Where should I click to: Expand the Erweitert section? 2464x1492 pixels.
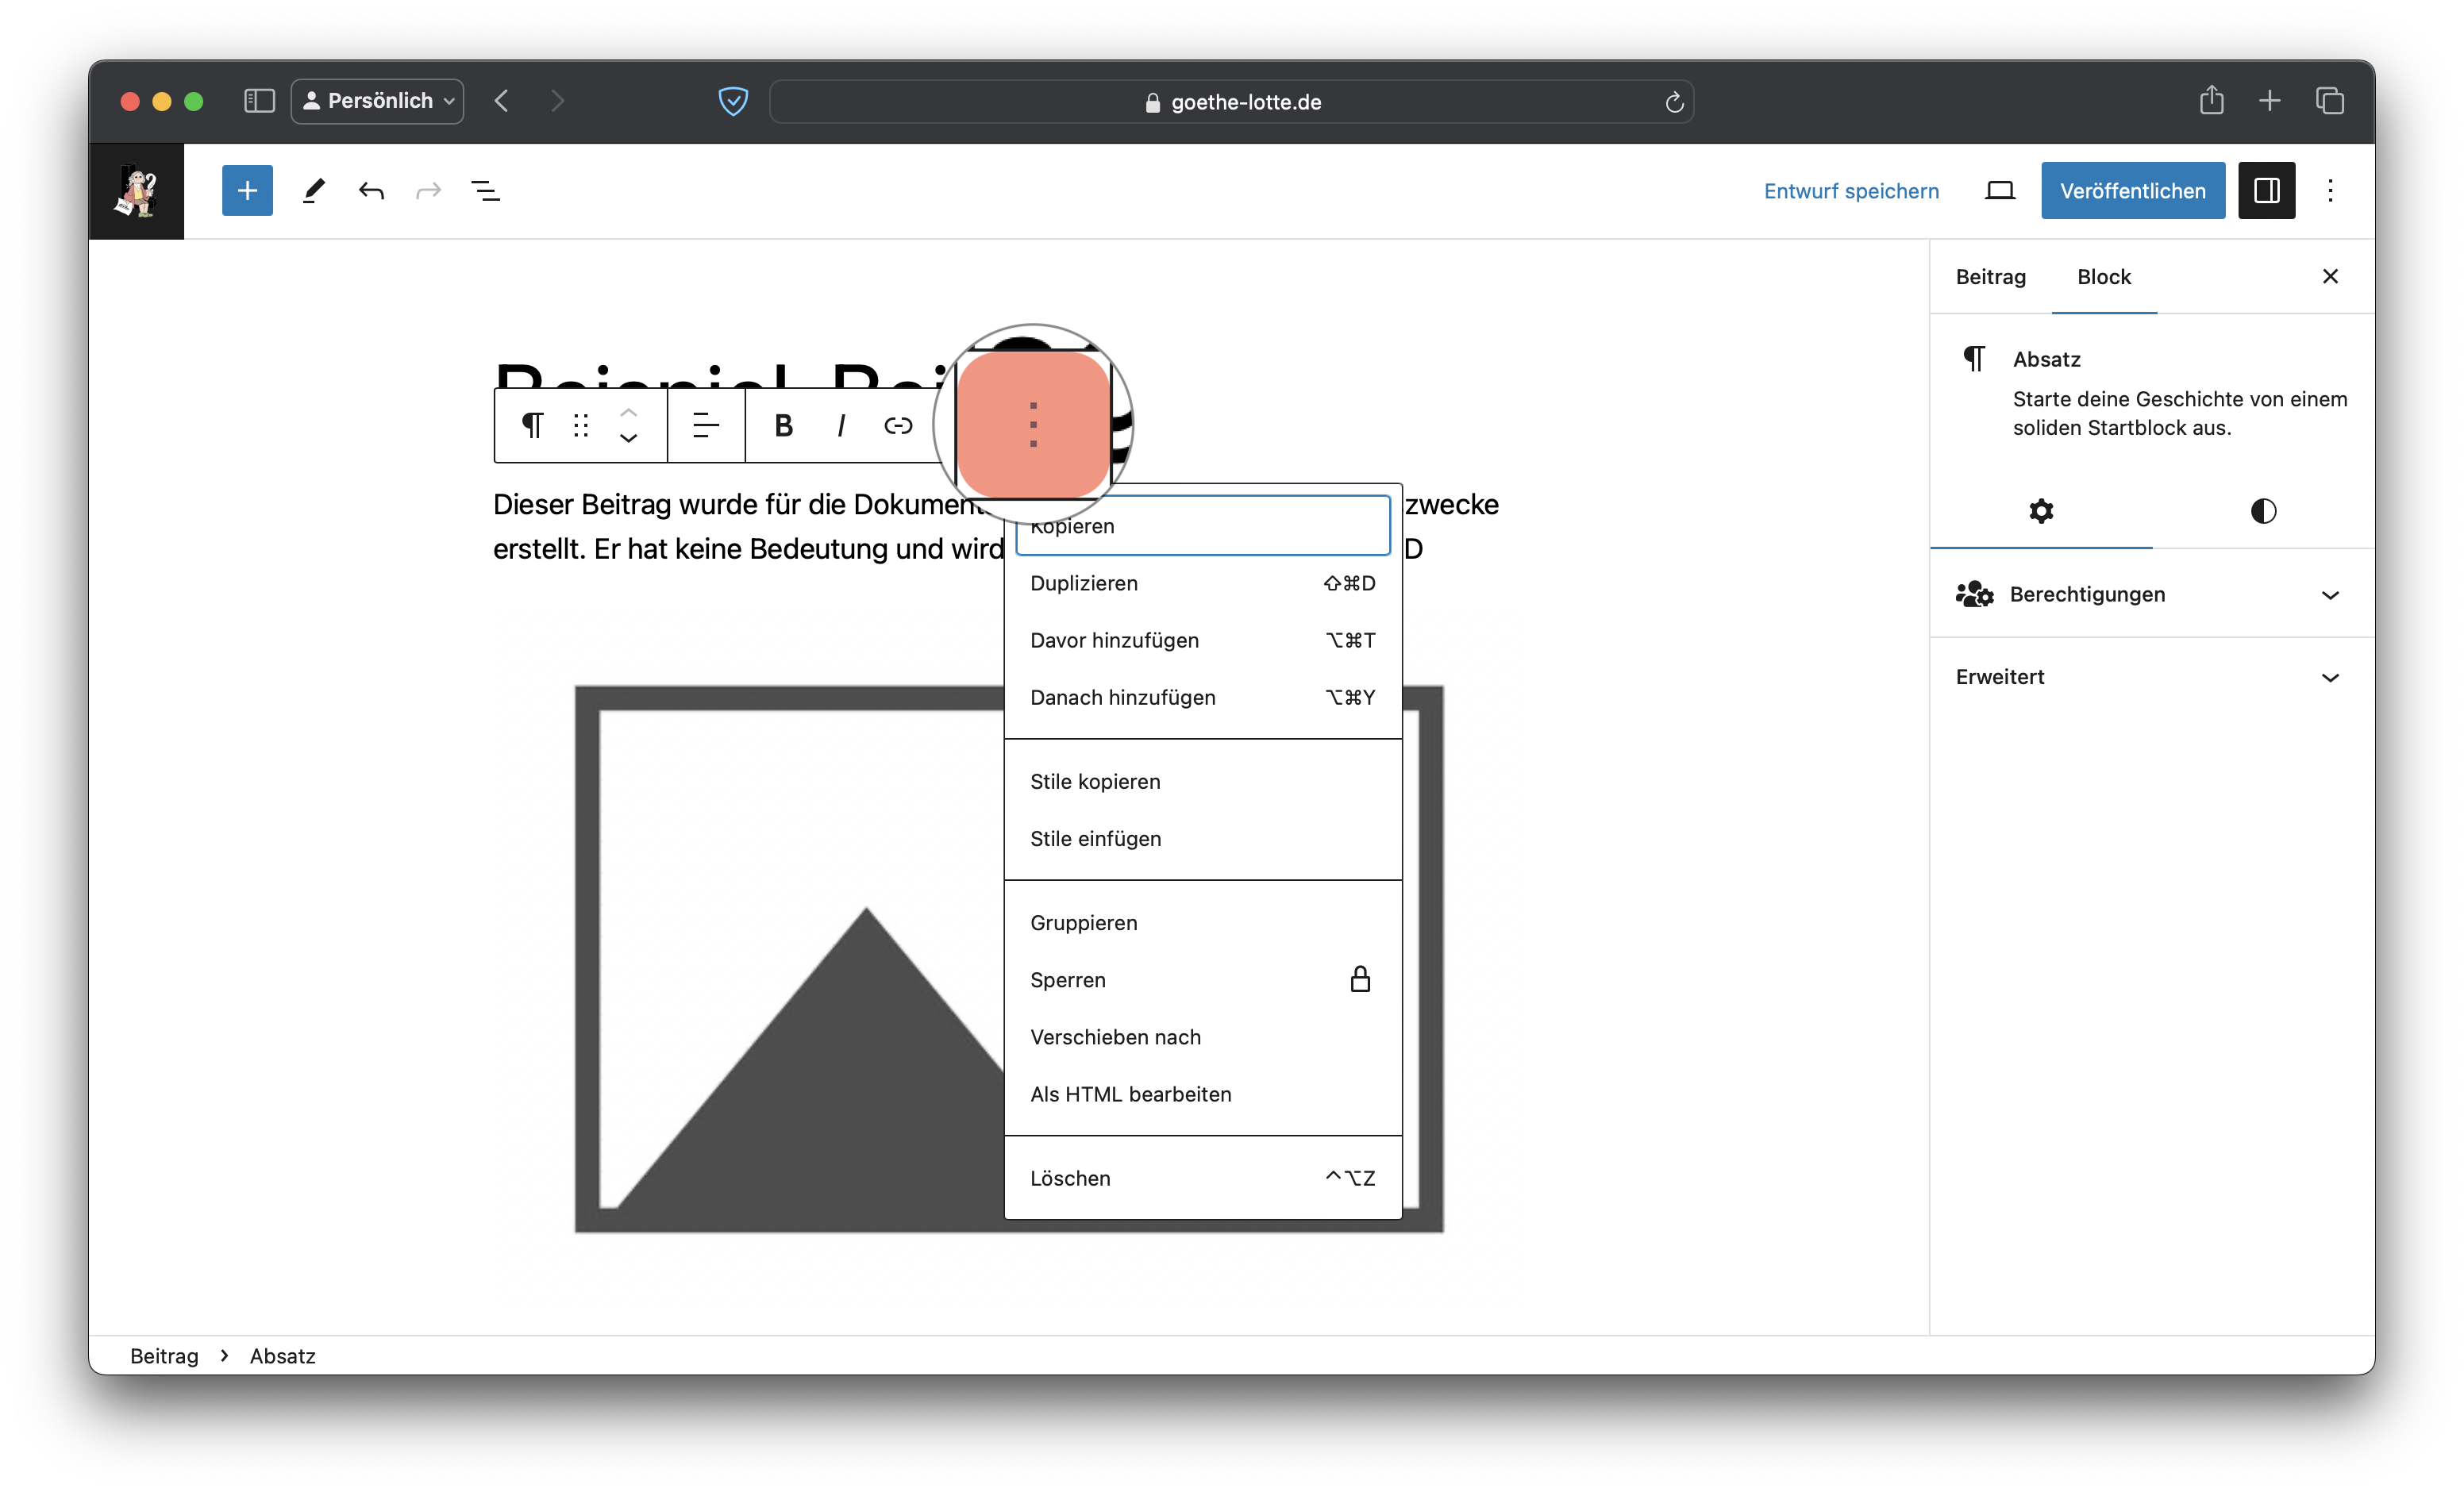[x=2151, y=677]
